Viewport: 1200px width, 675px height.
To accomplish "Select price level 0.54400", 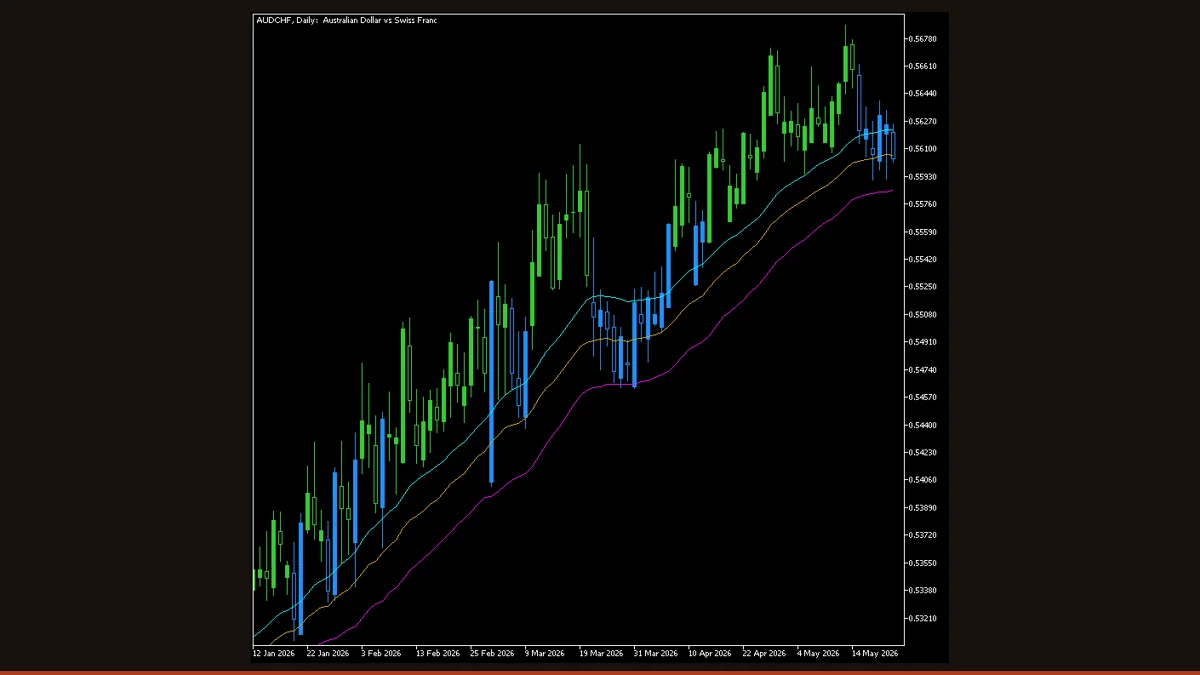I will (x=923, y=425).
